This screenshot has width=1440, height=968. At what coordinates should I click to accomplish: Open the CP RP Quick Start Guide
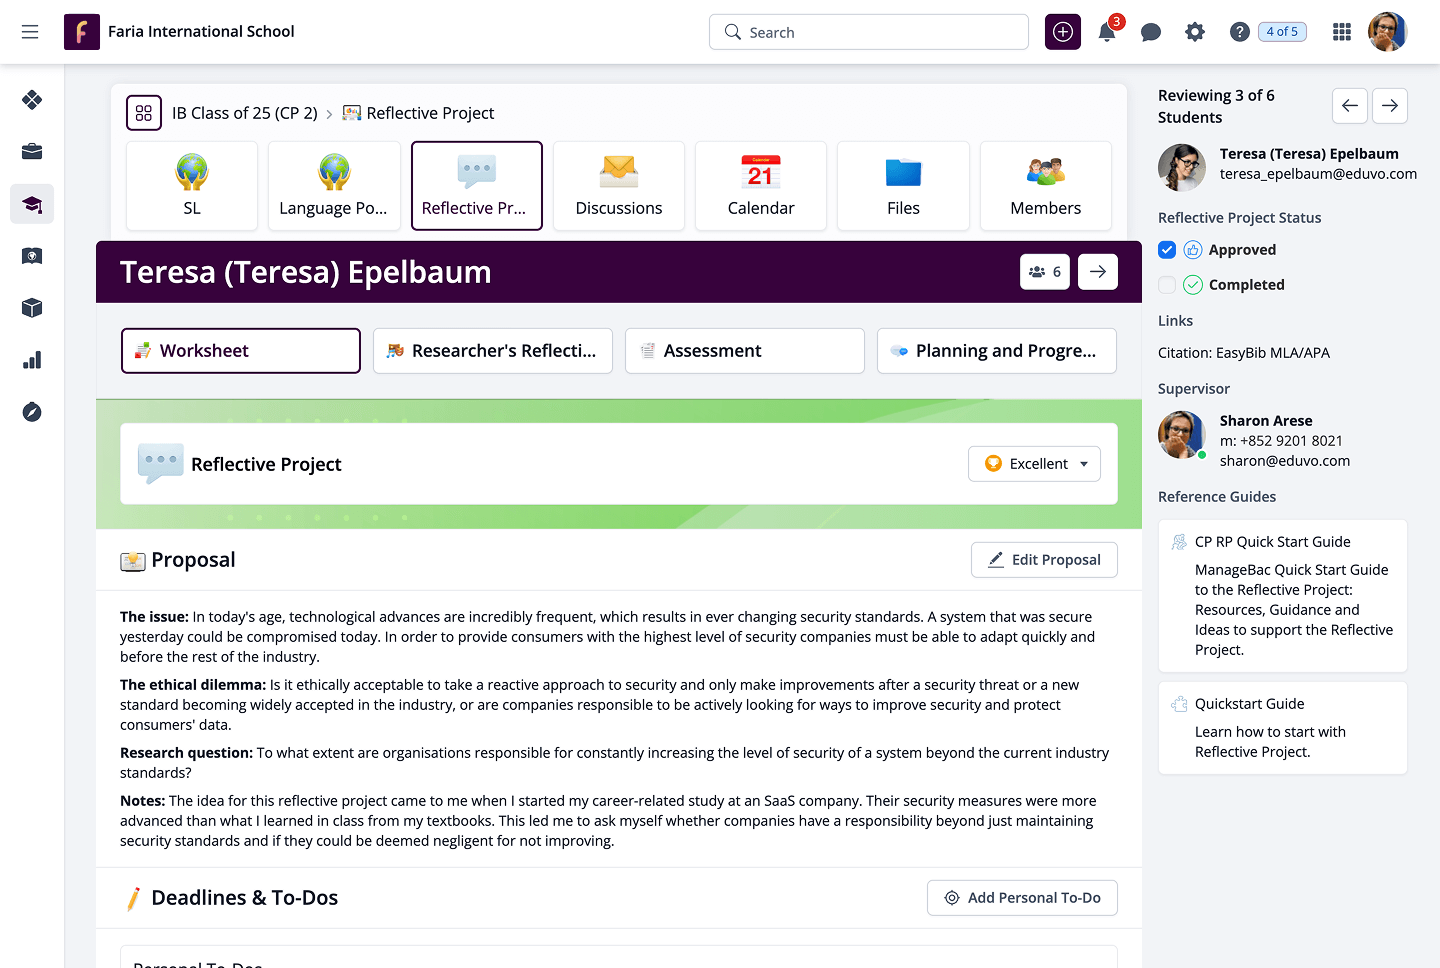[1272, 542]
